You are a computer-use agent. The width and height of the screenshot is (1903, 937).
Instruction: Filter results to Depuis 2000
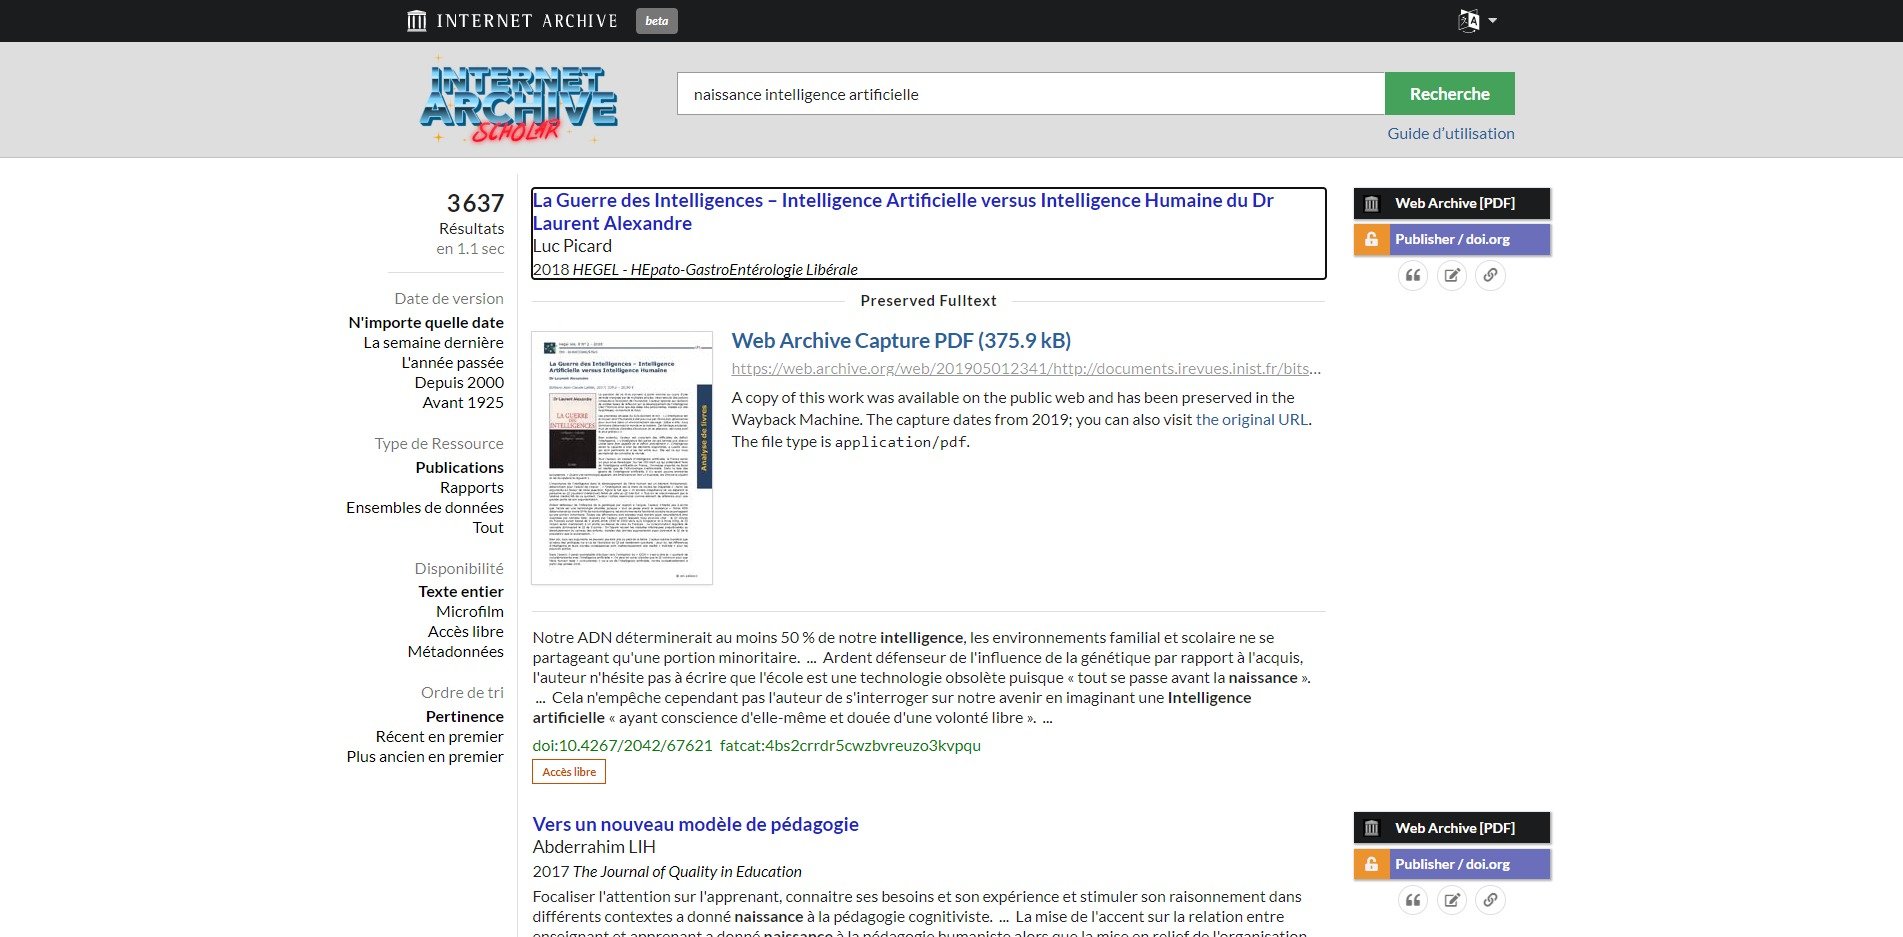pyautogui.click(x=459, y=382)
